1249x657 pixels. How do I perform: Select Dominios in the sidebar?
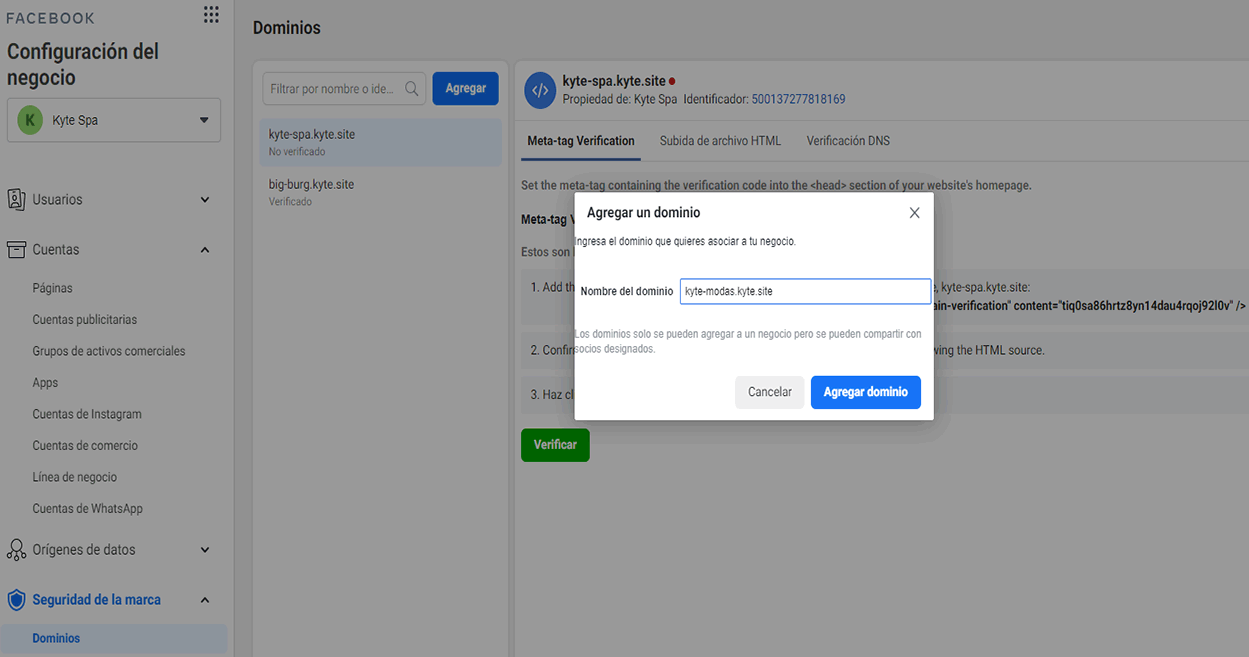tap(114, 638)
